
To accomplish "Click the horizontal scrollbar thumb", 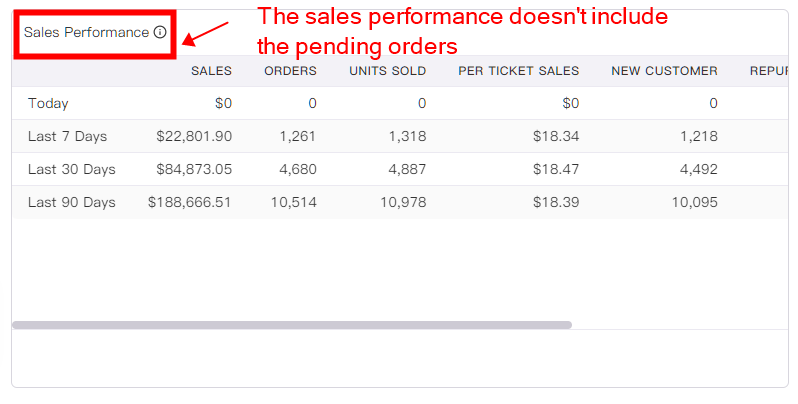I will click(292, 325).
